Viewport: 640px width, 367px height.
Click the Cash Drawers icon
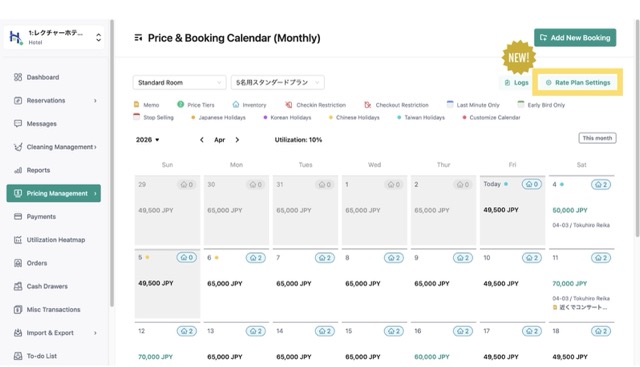pyautogui.click(x=18, y=286)
